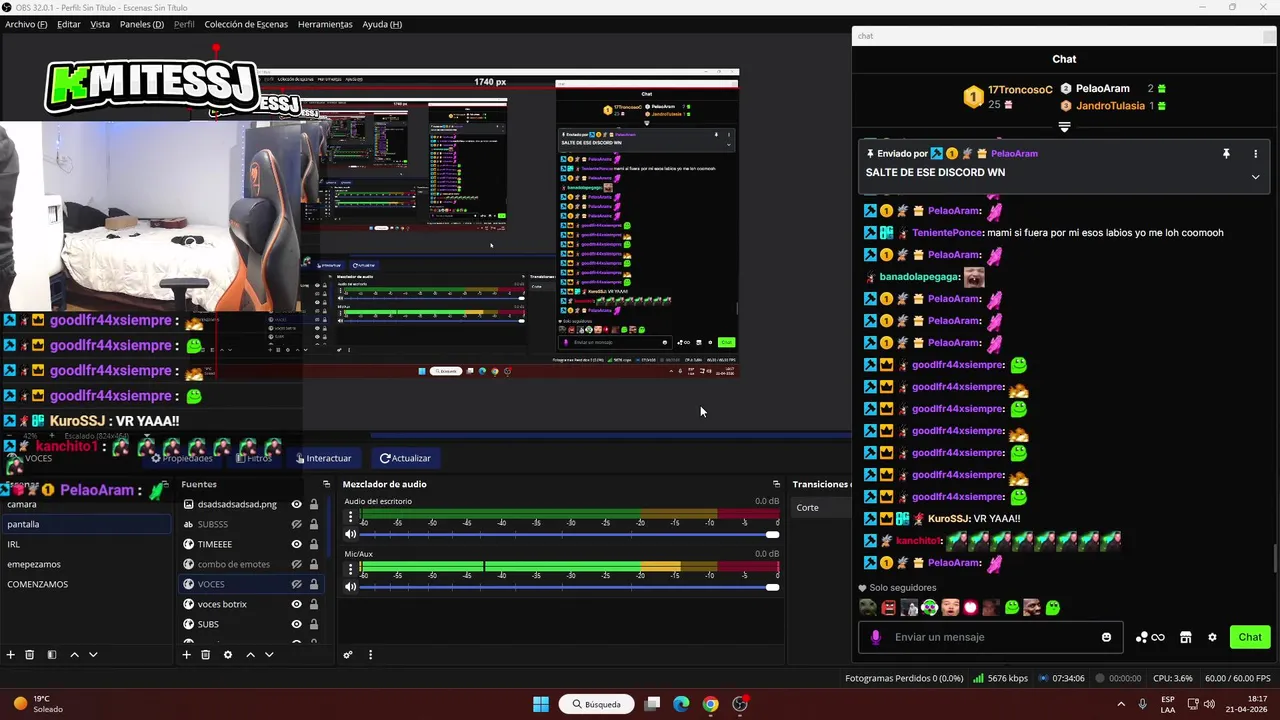Screen dimensions: 1280x720
Task: Open Colección de Escenas menu
Action: [246, 24]
